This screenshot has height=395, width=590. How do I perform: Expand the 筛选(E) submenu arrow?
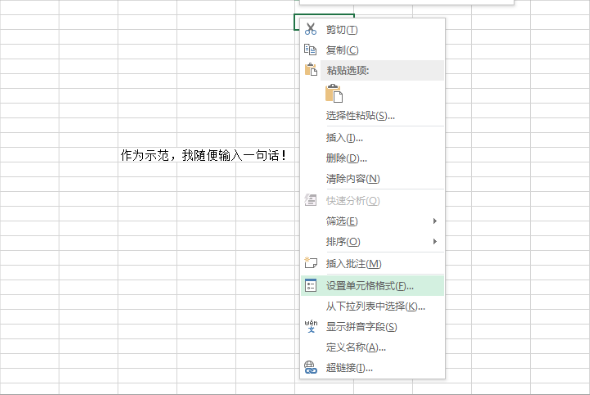tap(435, 221)
